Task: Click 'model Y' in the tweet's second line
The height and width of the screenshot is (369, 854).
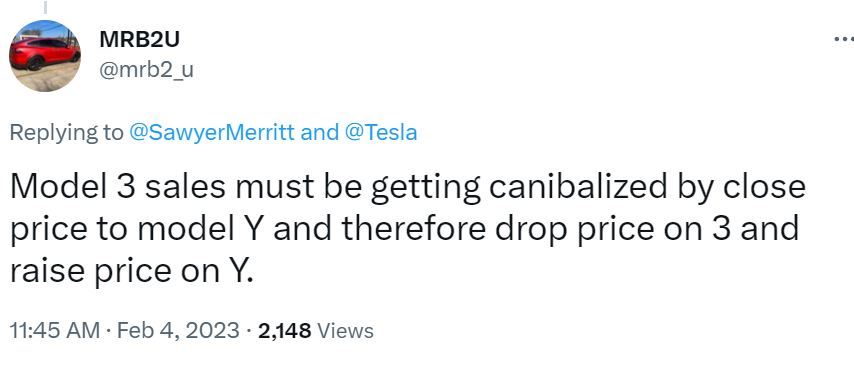Action: point(201,228)
